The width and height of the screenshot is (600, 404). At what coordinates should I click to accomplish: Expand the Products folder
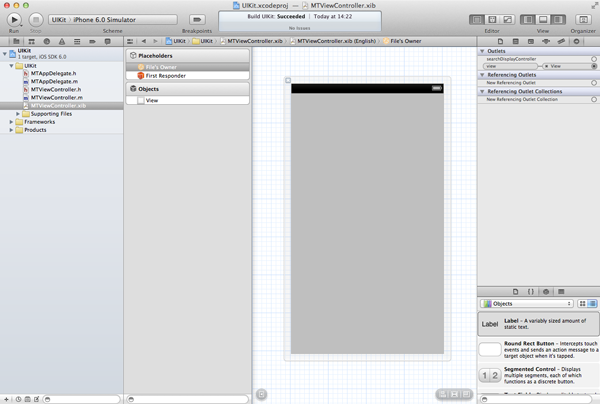coord(11,130)
